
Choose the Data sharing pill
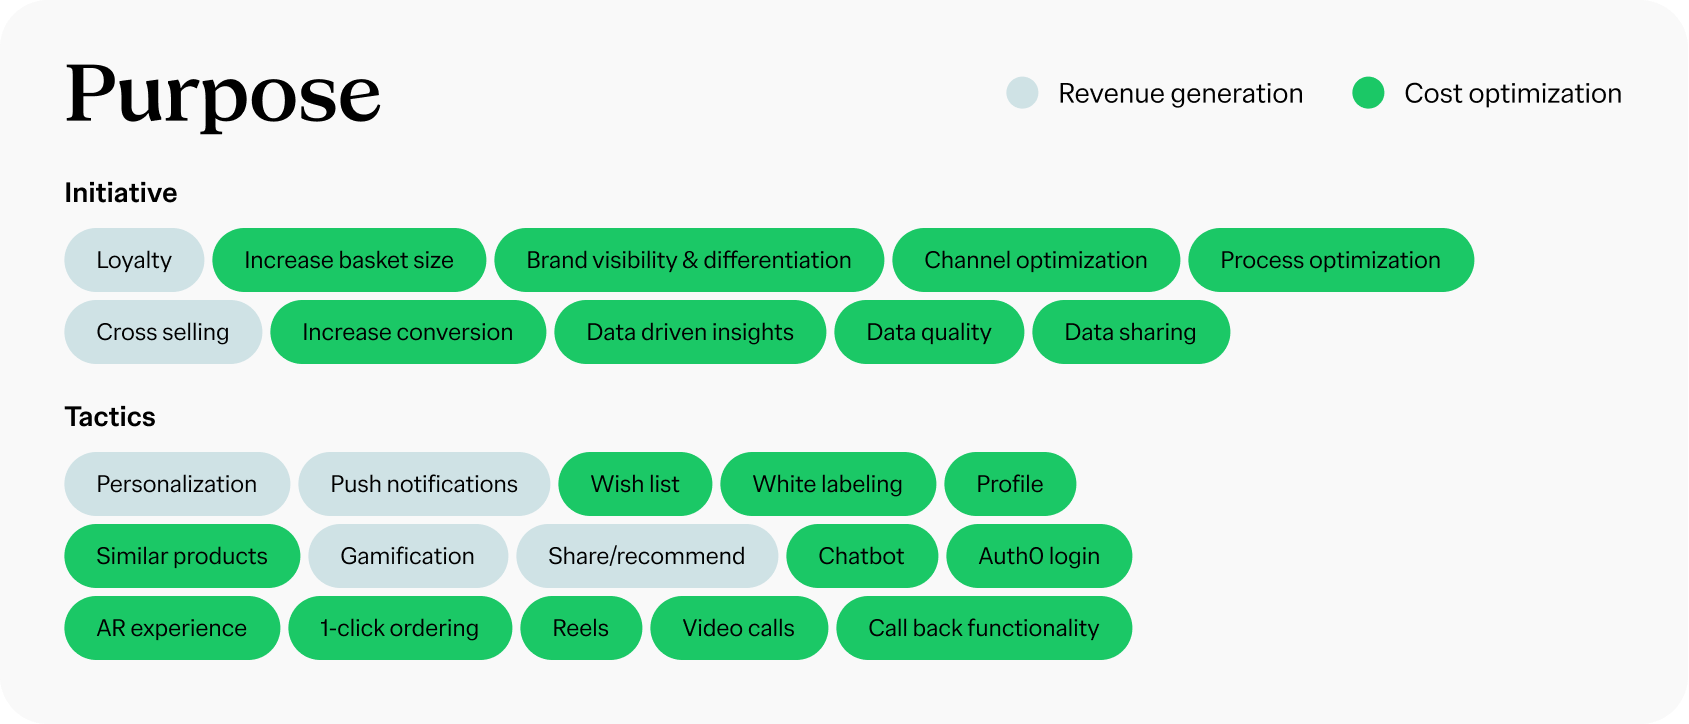1130,332
